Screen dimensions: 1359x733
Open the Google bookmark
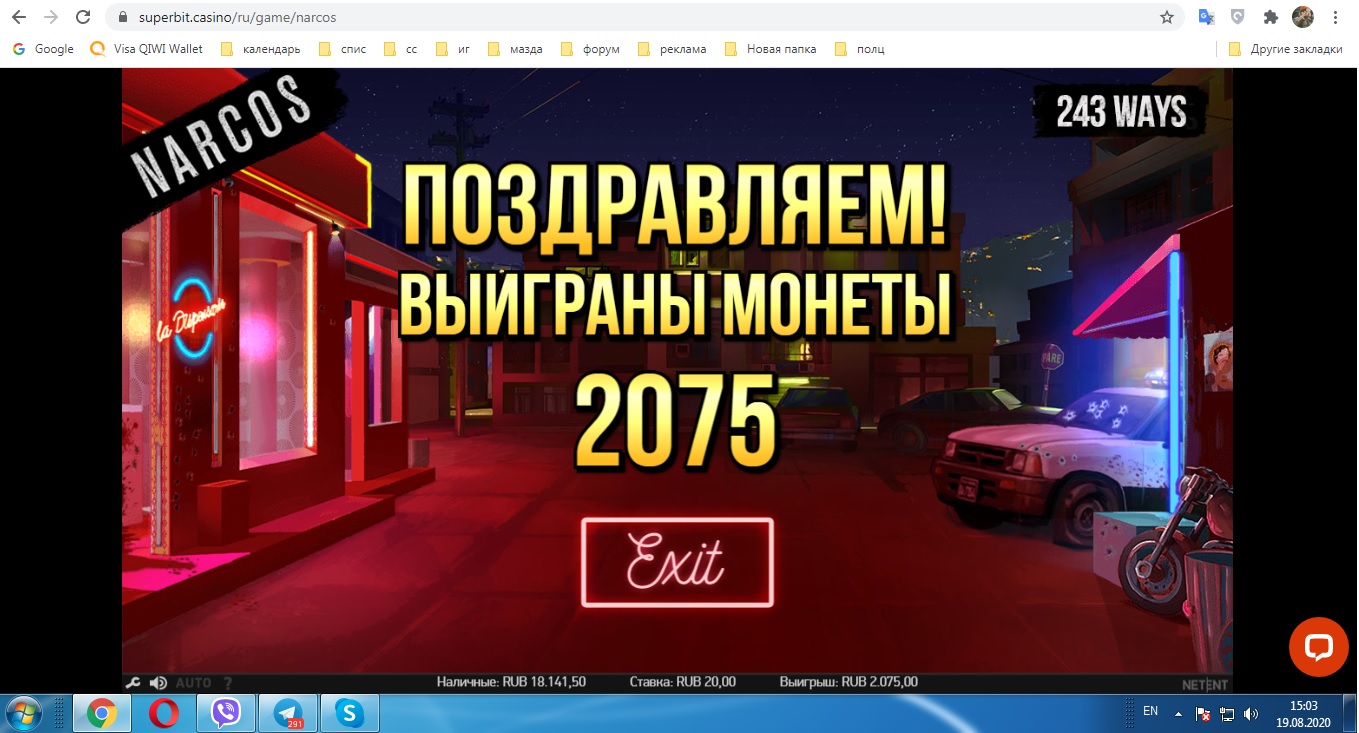pyautogui.click(x=43, y=49)
